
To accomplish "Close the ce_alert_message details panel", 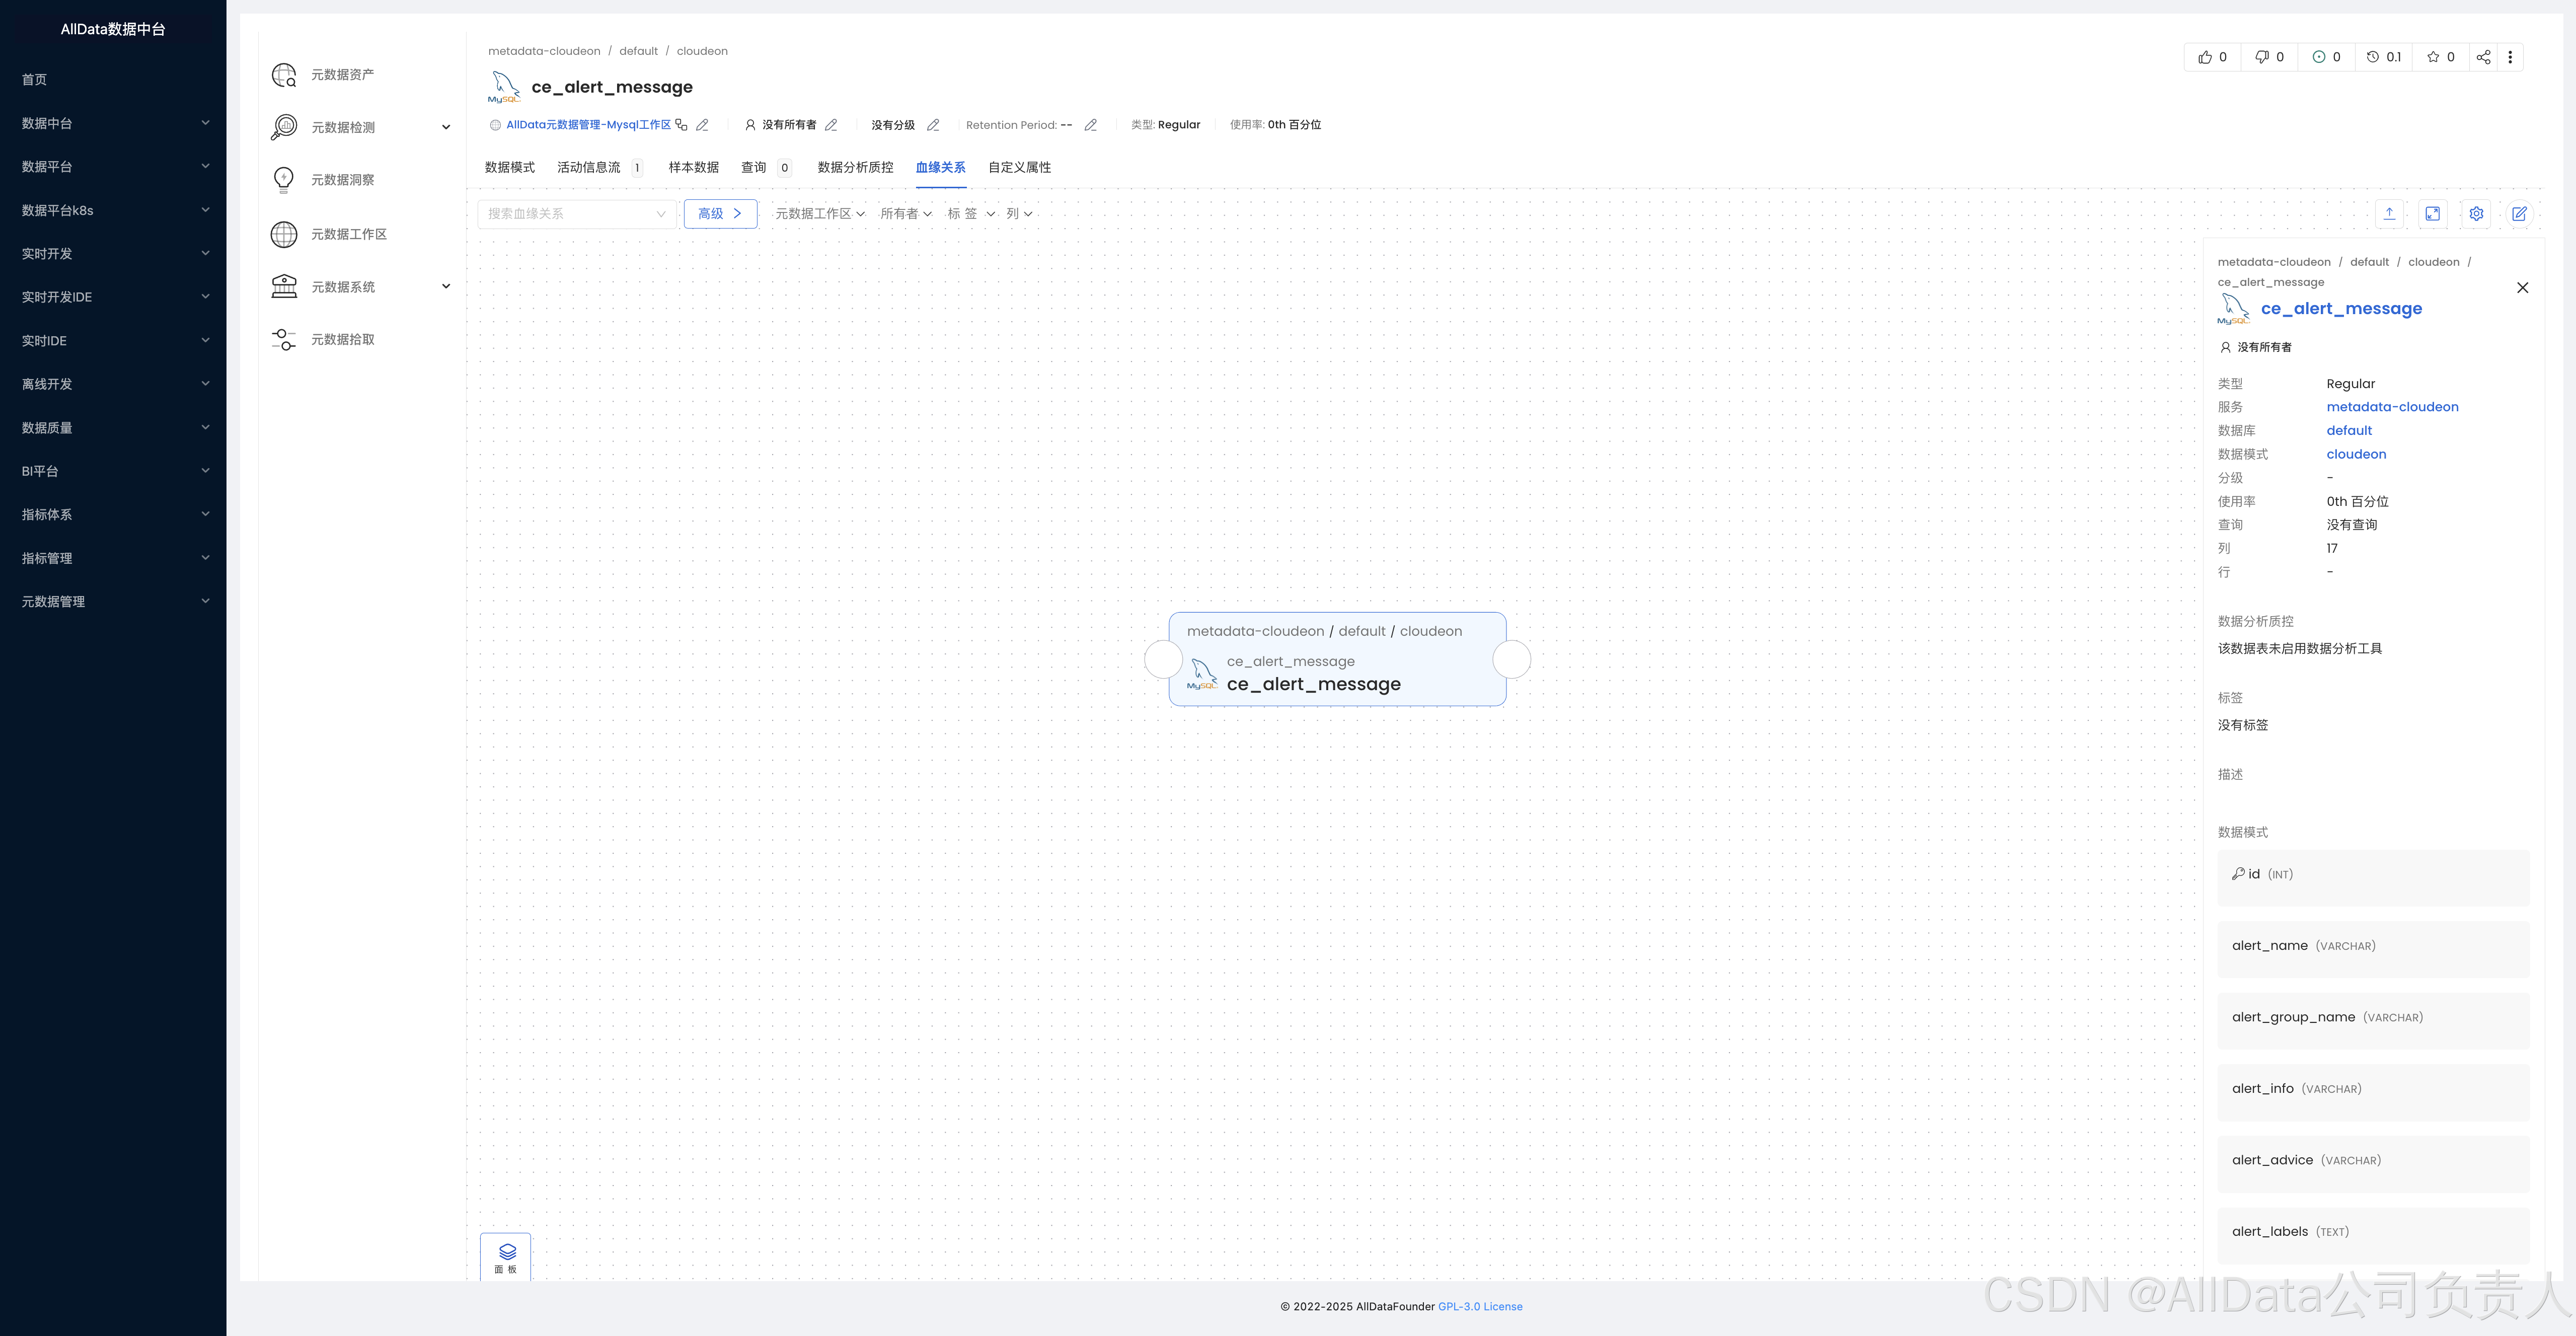I will point(2522,288).
